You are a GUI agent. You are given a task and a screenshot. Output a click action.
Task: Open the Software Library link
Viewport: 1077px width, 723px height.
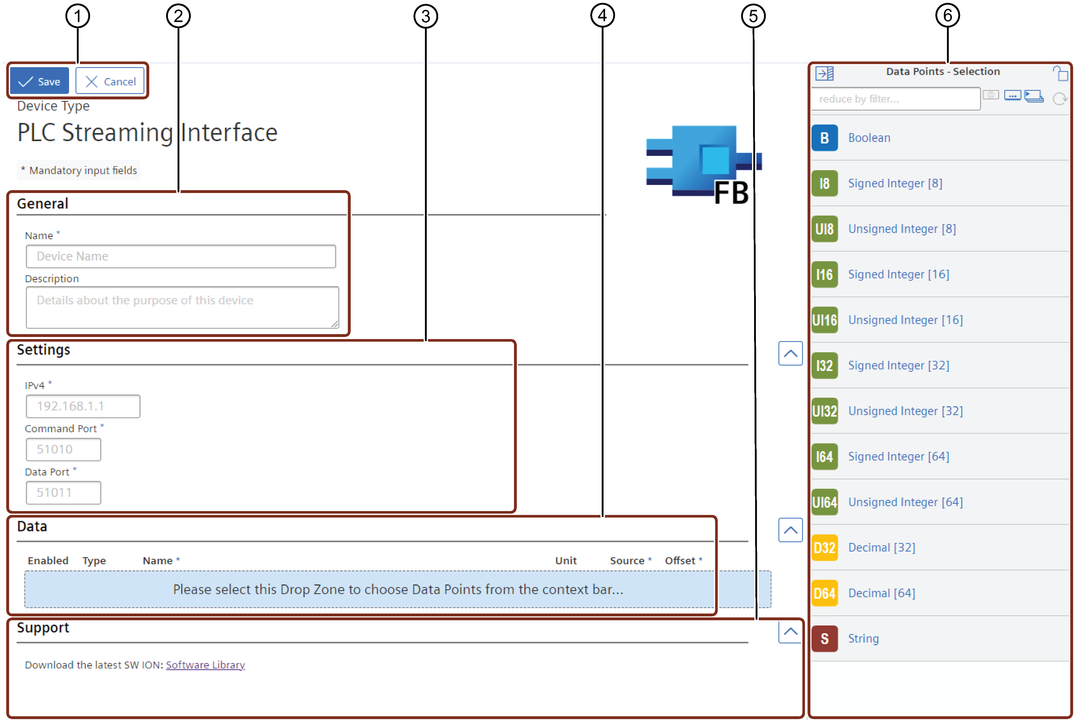205,665
